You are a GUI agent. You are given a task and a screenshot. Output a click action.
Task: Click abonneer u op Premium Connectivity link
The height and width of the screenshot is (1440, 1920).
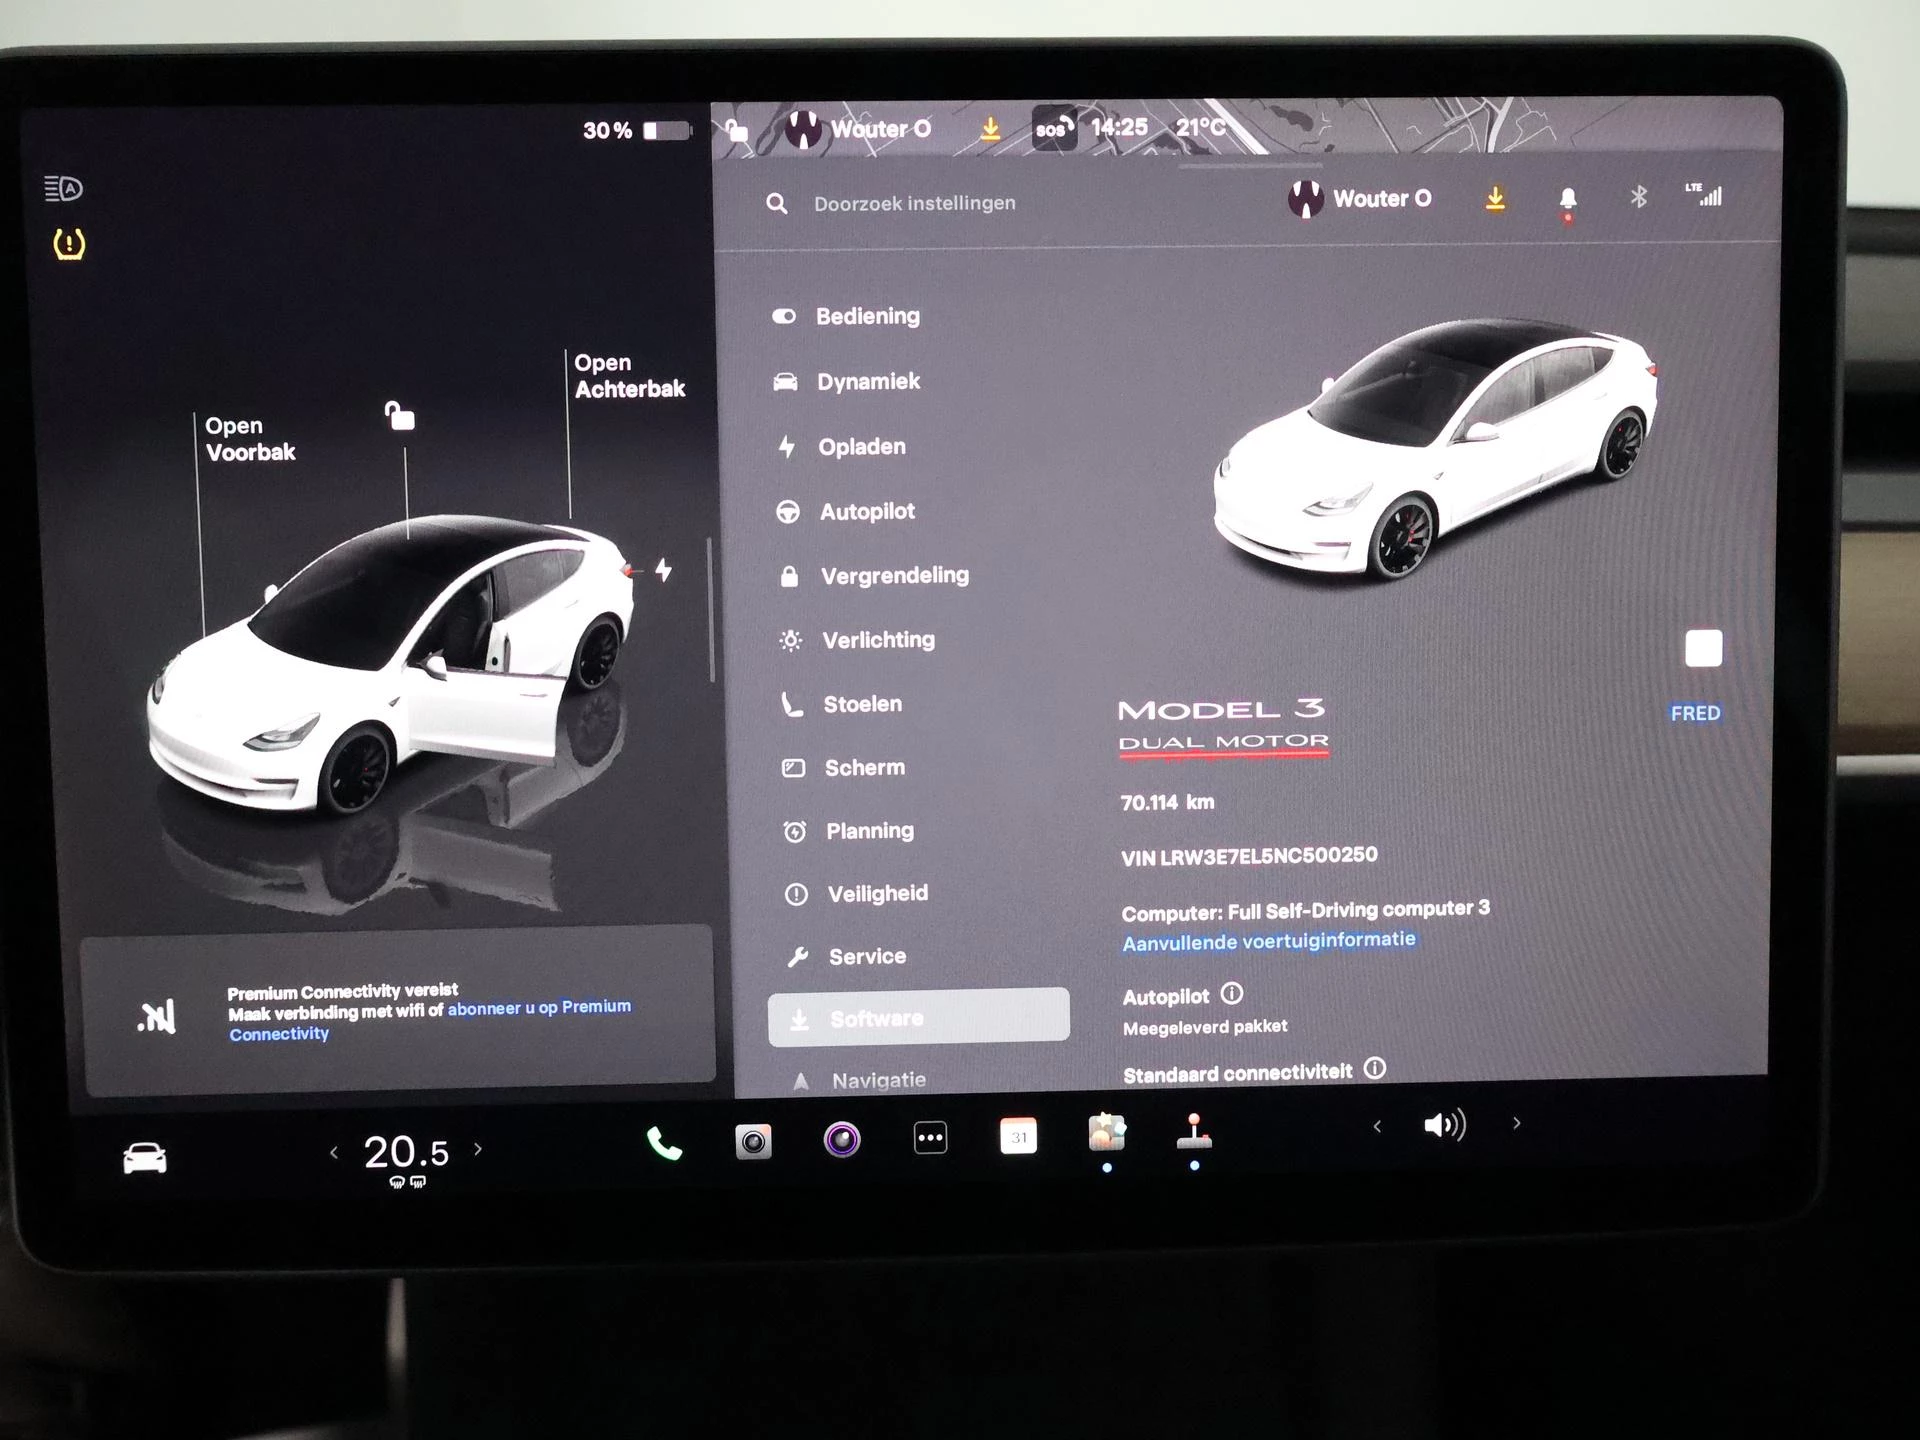tap(430, 1020)
